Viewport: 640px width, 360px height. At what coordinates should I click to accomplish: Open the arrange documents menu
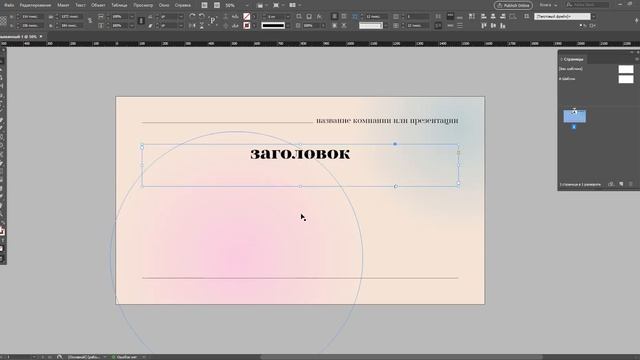point(295,5)
